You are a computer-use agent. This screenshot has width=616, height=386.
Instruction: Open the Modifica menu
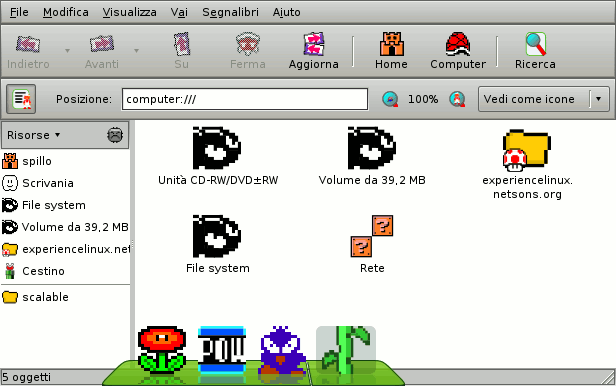coord(66,12)
